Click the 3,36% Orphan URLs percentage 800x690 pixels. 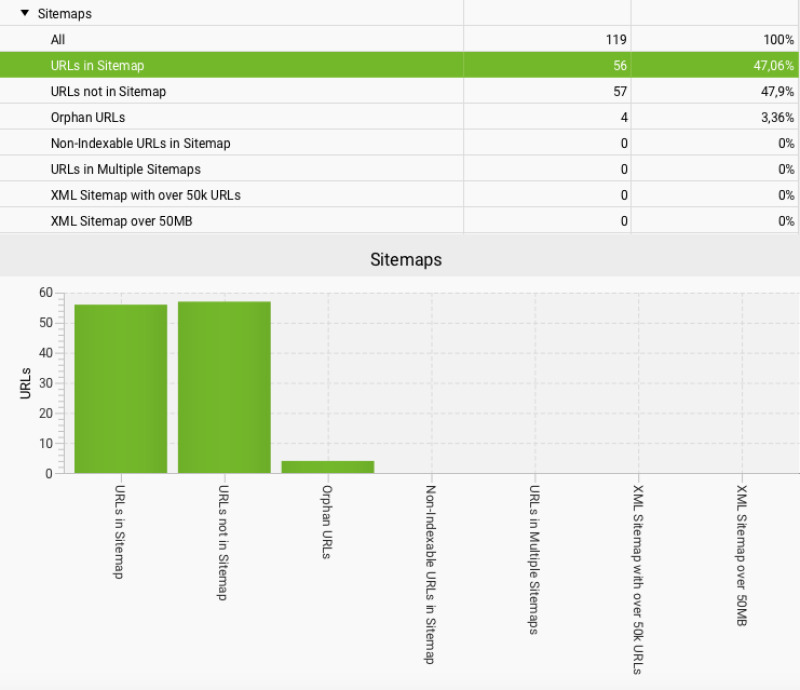[x=774, y=118]
